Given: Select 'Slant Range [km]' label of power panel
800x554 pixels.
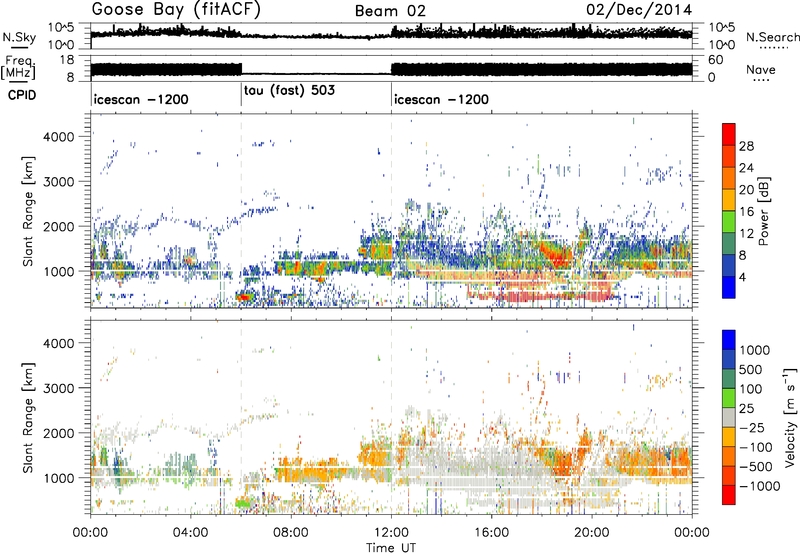Looking at the screenshot, I should click(28, 211).
